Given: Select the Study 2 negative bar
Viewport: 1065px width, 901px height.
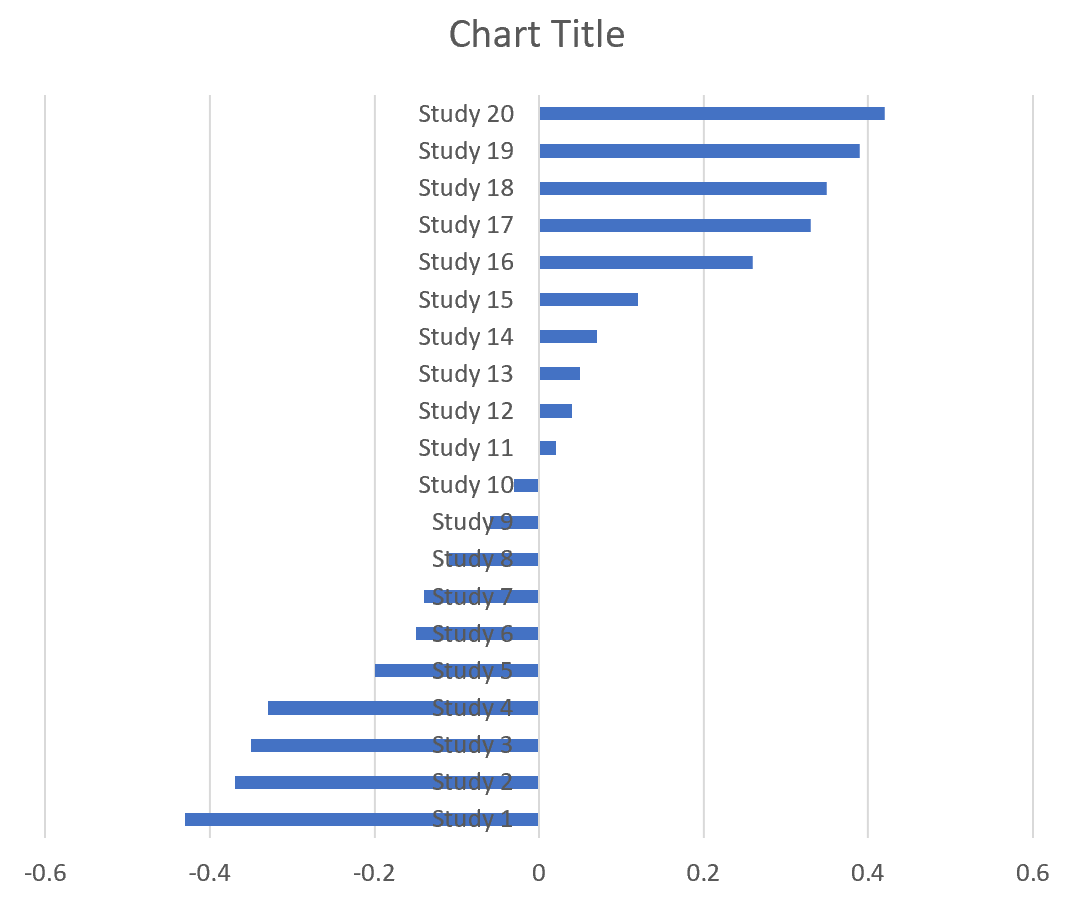Looking at the screenshot, I should [x=330, y=782].
